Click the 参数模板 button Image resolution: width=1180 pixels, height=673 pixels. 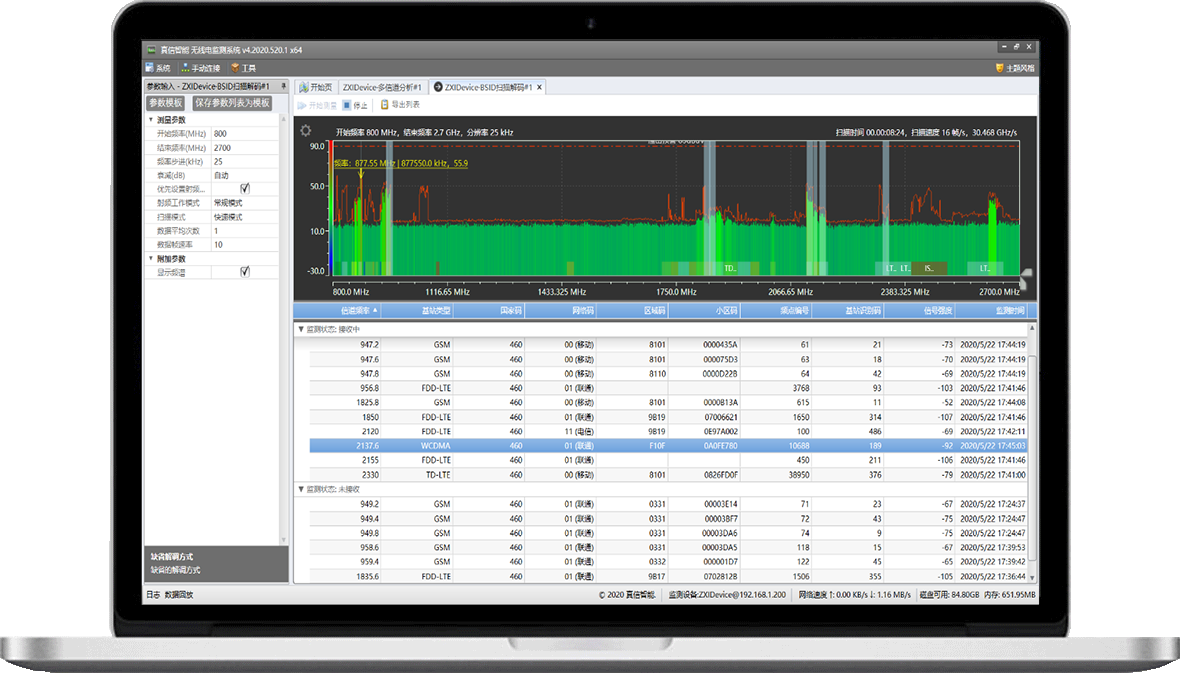(x=166, y=103)
